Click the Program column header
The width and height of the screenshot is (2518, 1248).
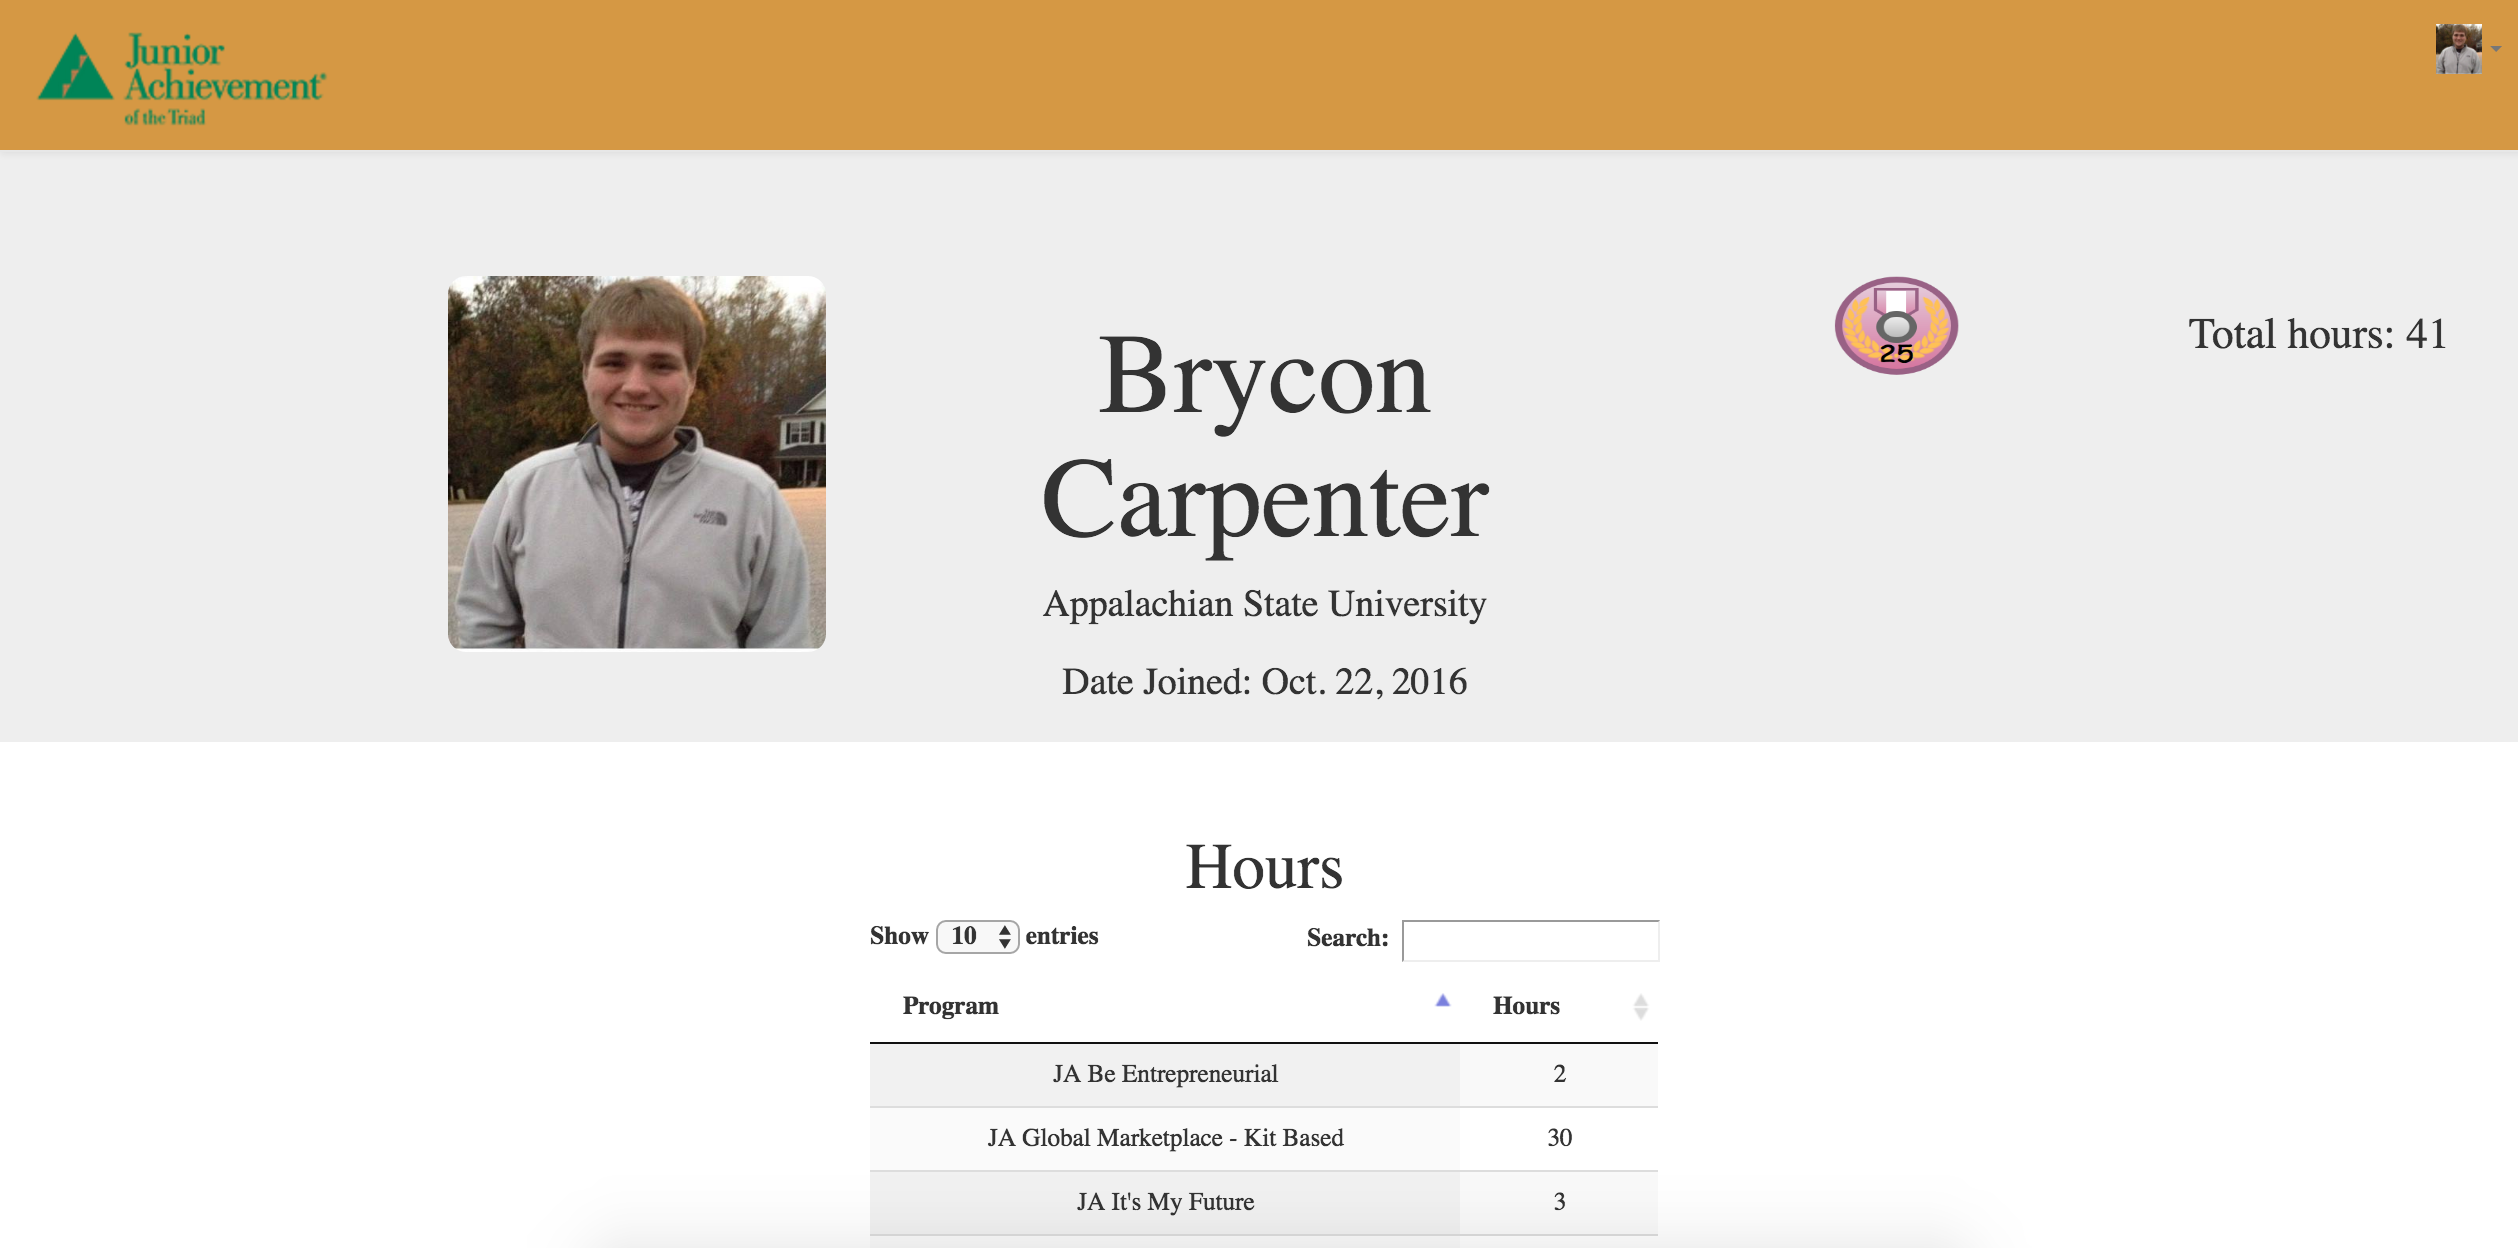[x=950, y=1005]
